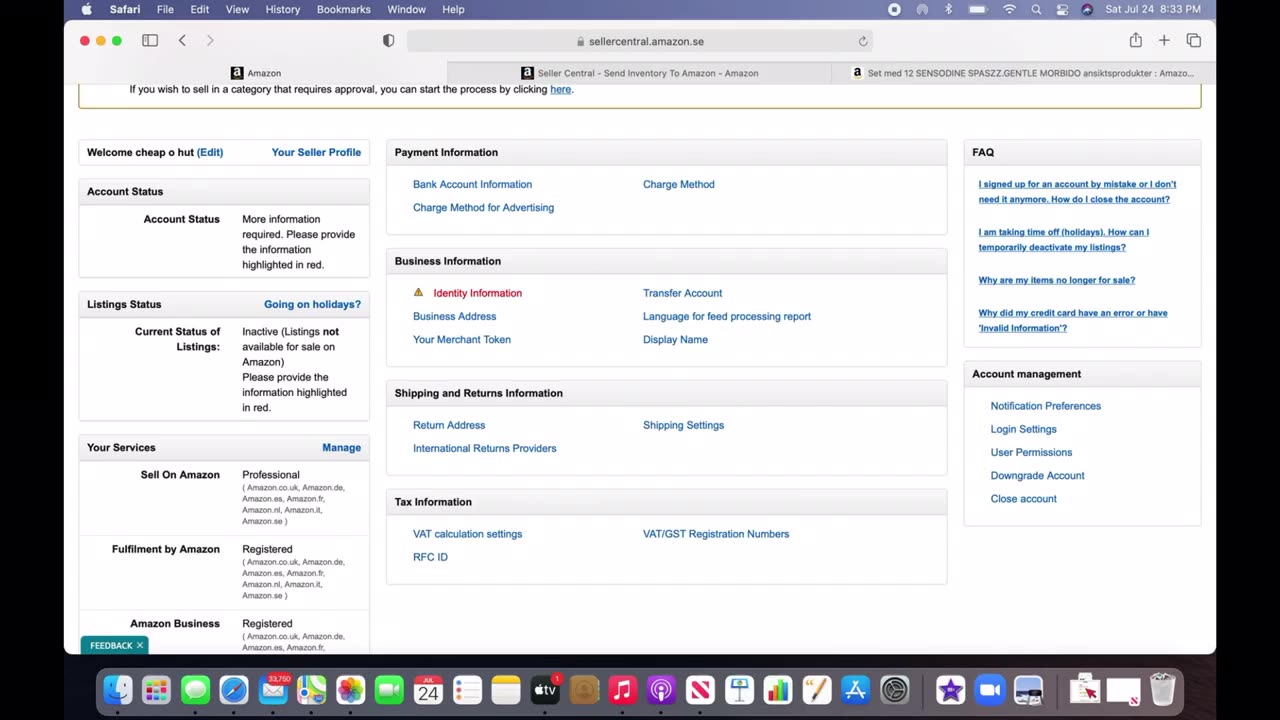1280x720 pixels.
Task: Toggle the Safari sidebar icon
Action: (x=150, y=40)
